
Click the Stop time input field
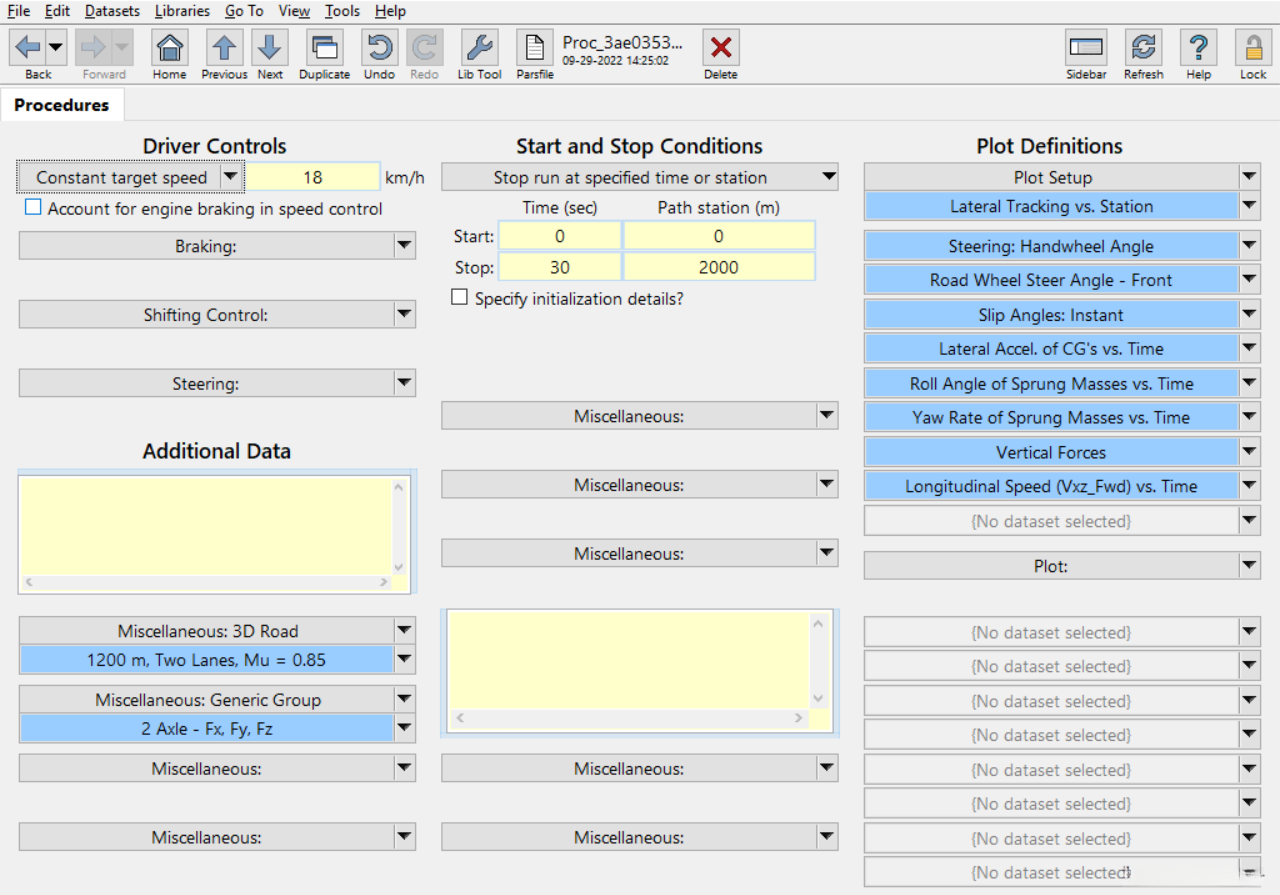click(x=559, y=267)
